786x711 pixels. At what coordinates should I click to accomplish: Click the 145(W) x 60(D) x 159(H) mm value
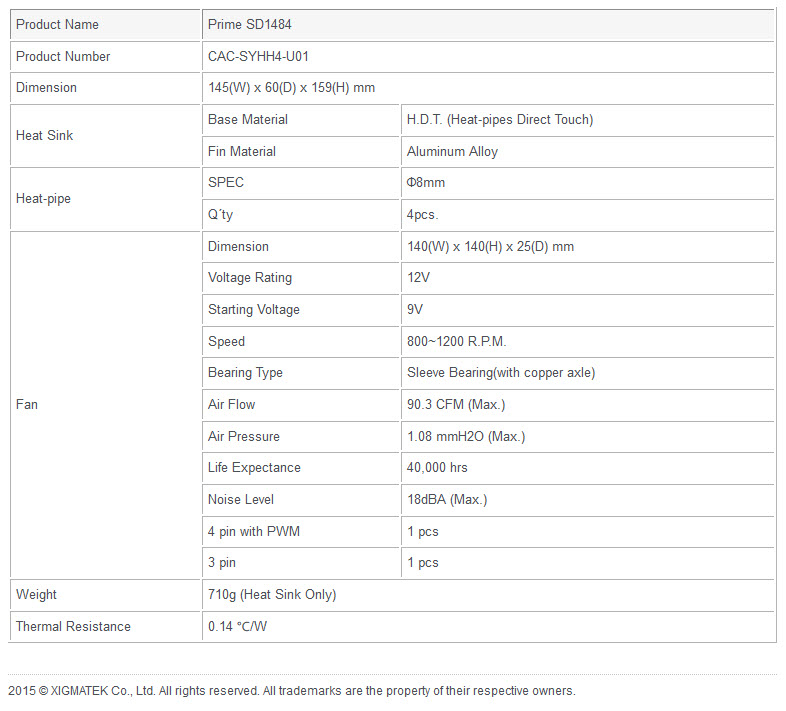point(291,88)
